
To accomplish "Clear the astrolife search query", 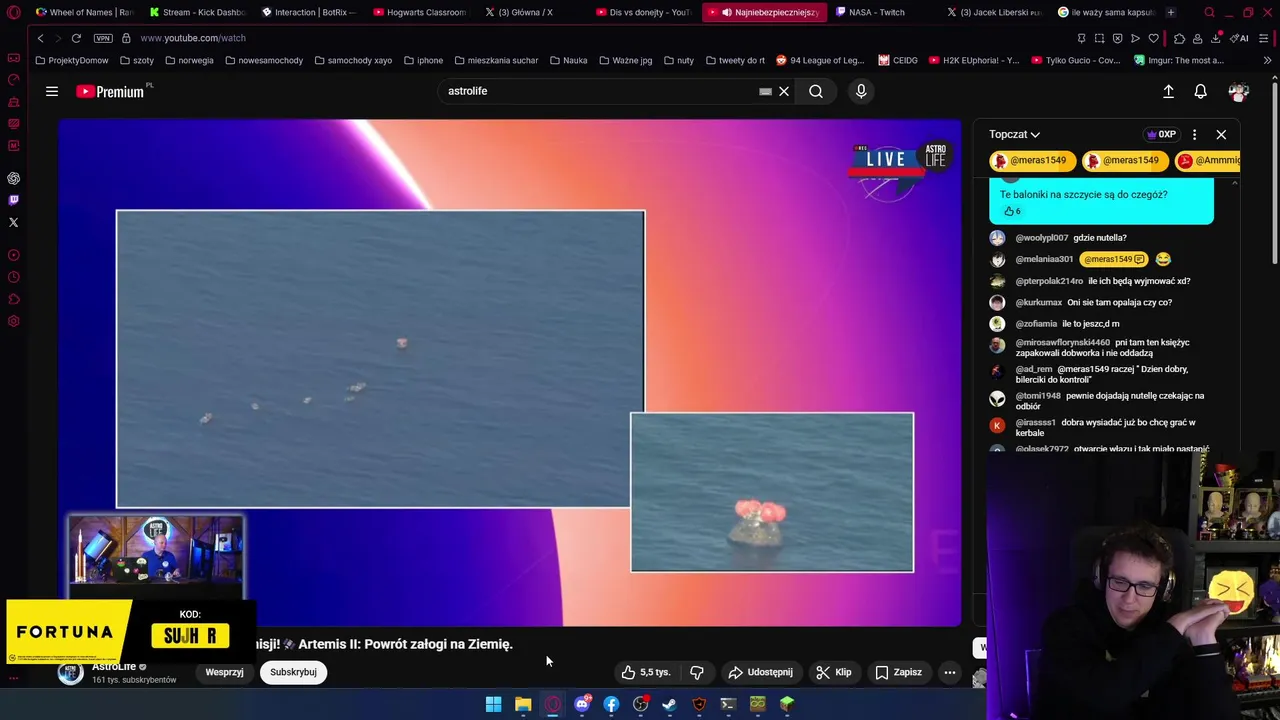I will coord(784,91).
